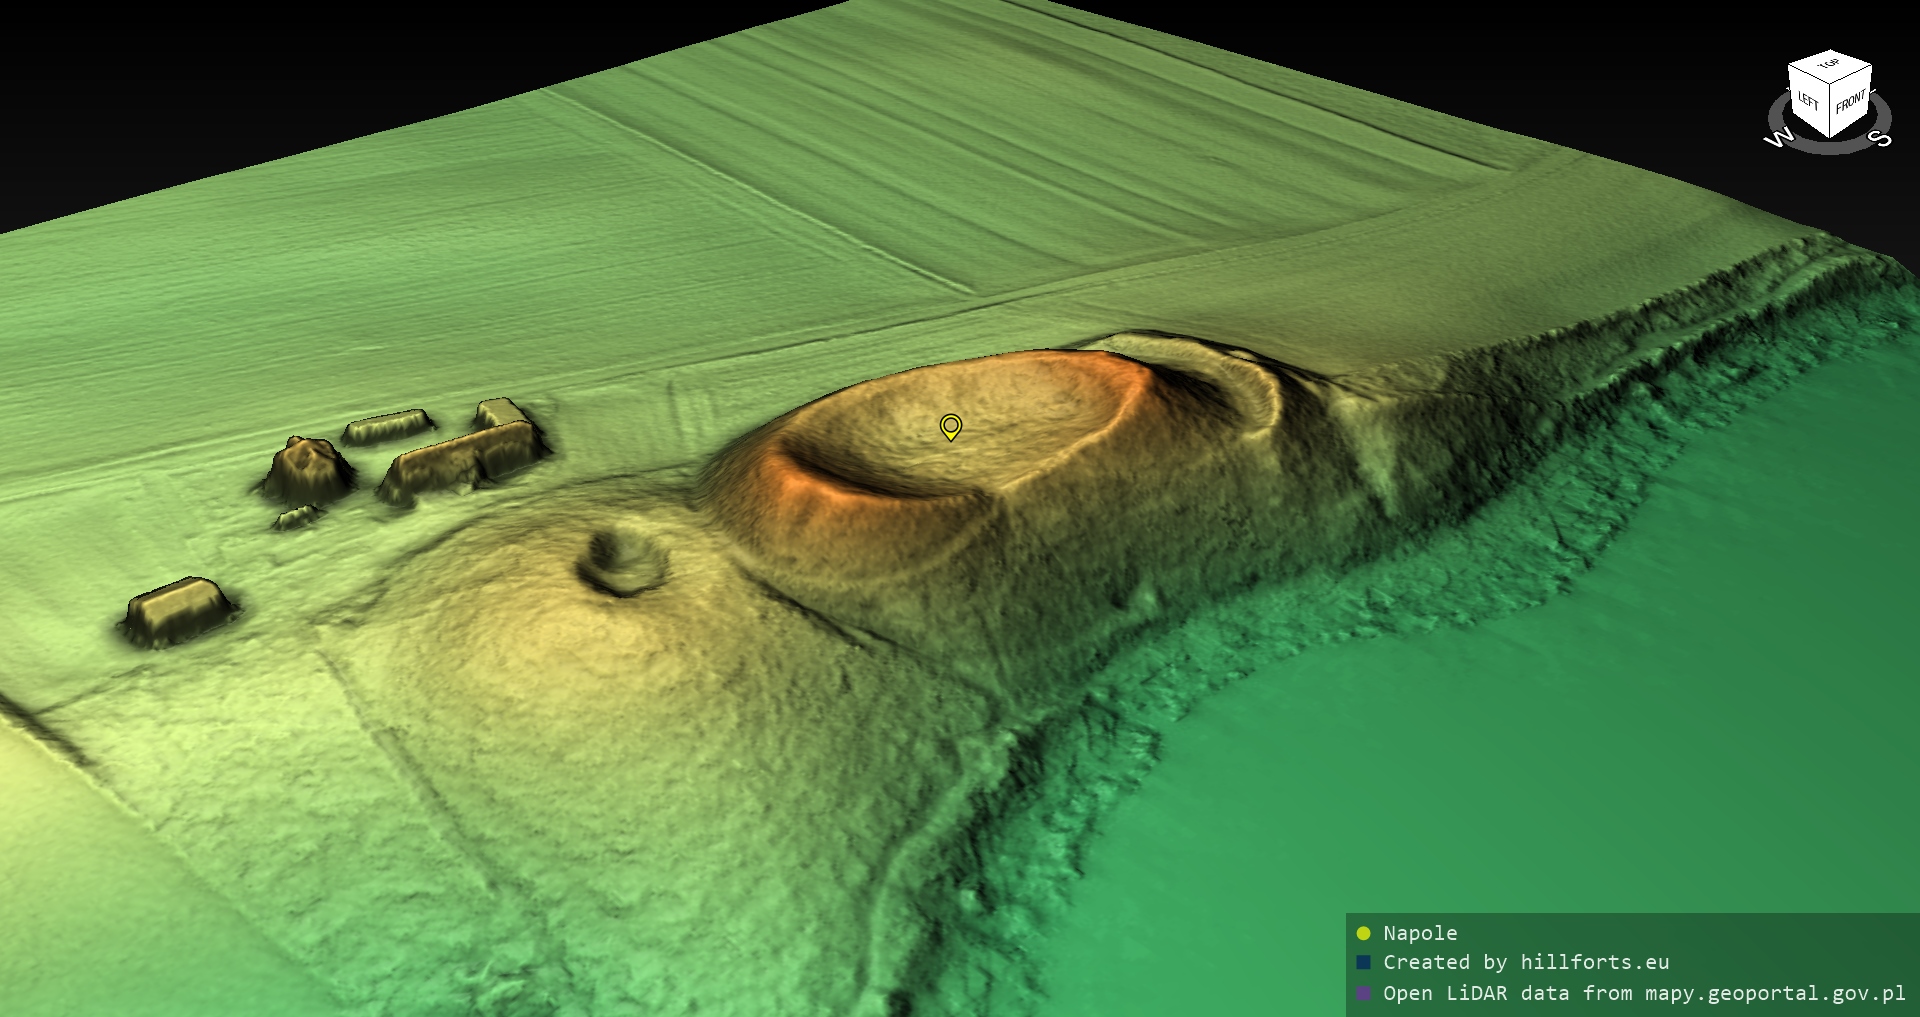Select the Napole legend entry
Screen dimensions: 1920x1017
[x=1420, y=934]
